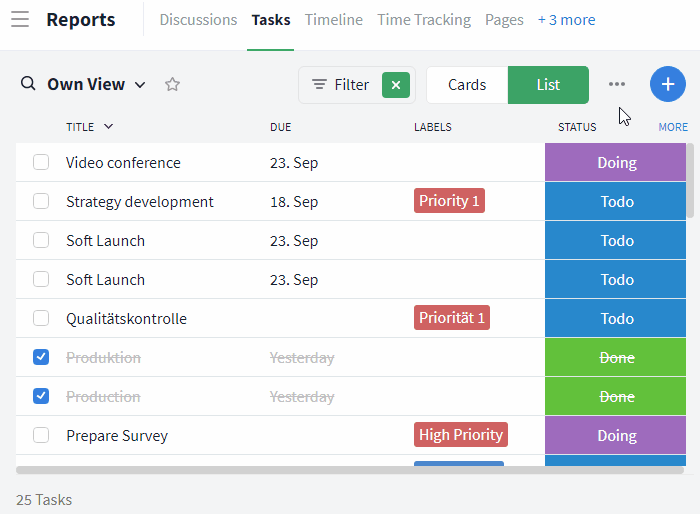This screenshot has height=514, width=700.
Task: Open the Prepare Survey task
Action: click(117, 435)
